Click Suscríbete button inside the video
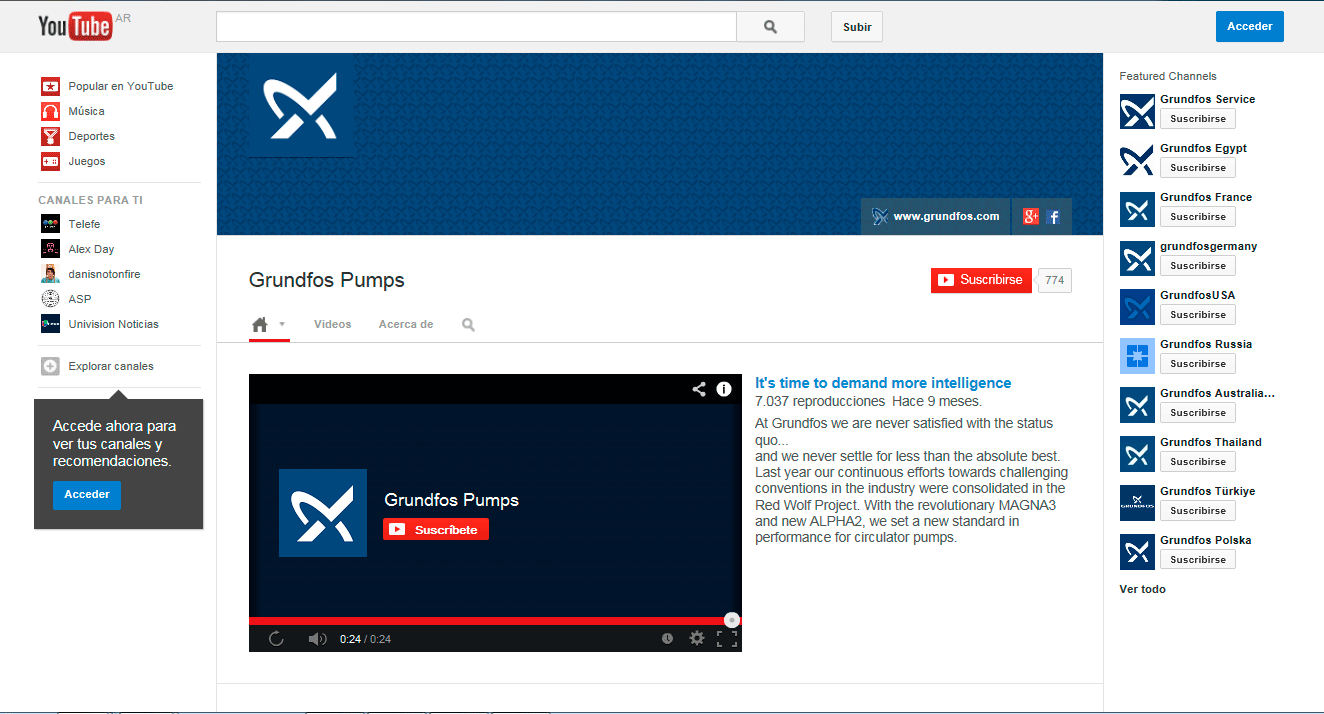Screen dimensions: 1324x714 [436, 529]
